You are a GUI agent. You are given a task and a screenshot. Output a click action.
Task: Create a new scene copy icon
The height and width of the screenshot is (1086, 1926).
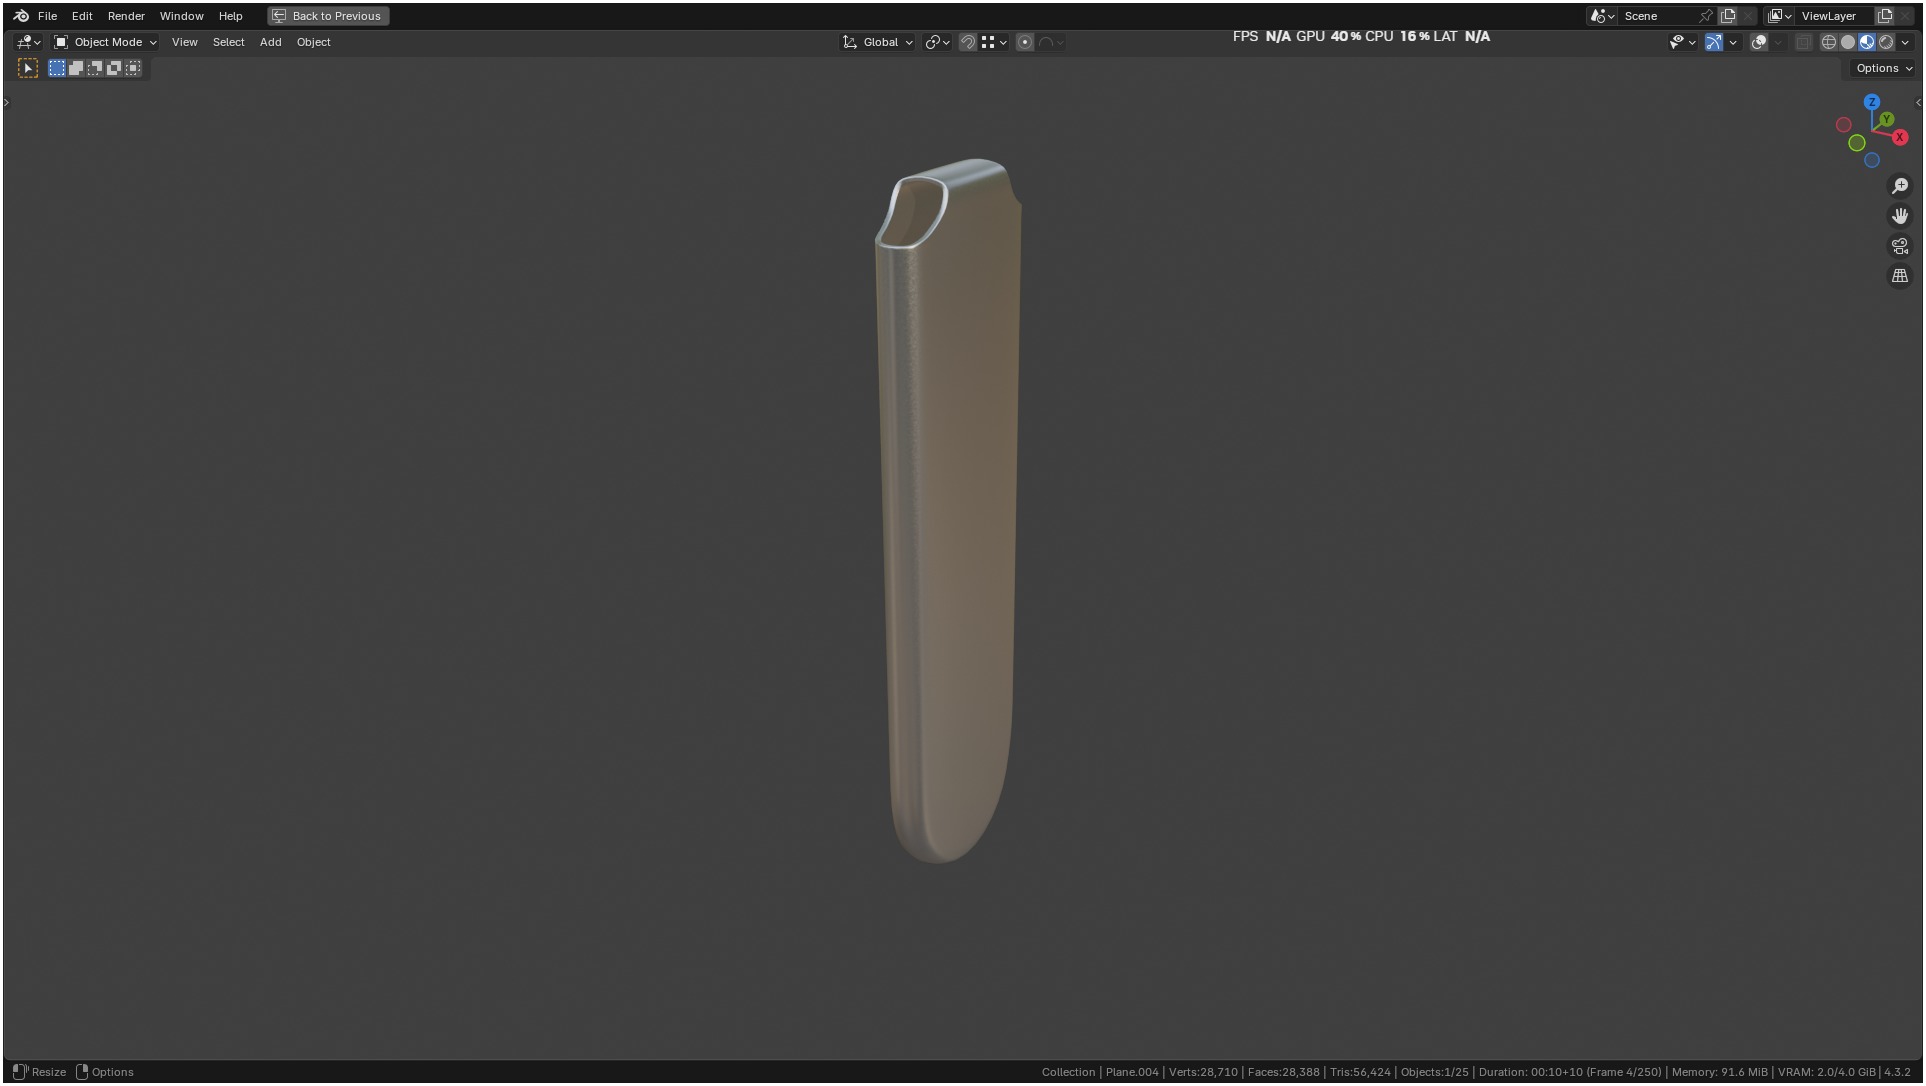1728,16
